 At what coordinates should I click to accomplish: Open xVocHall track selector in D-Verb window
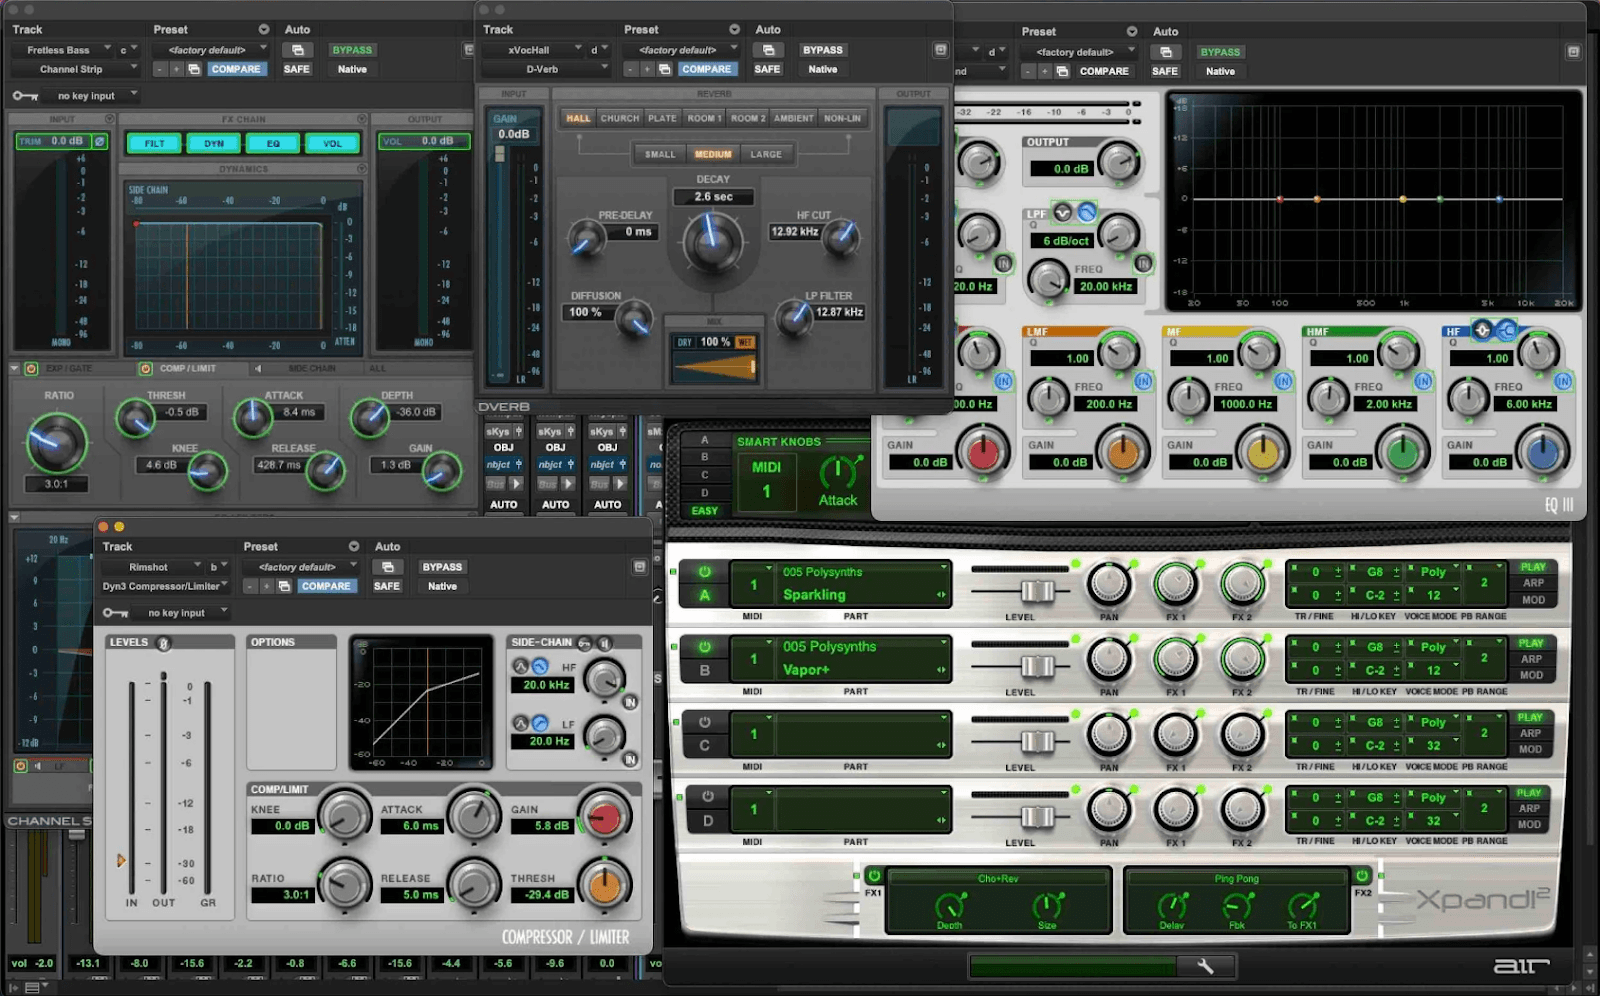point(532,50)
